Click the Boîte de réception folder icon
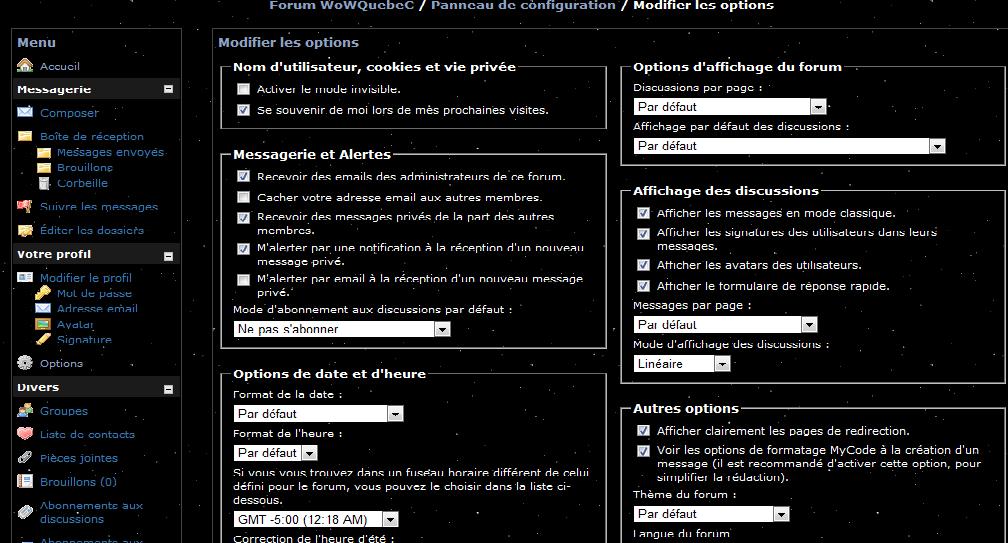 (x=25, y=136)
